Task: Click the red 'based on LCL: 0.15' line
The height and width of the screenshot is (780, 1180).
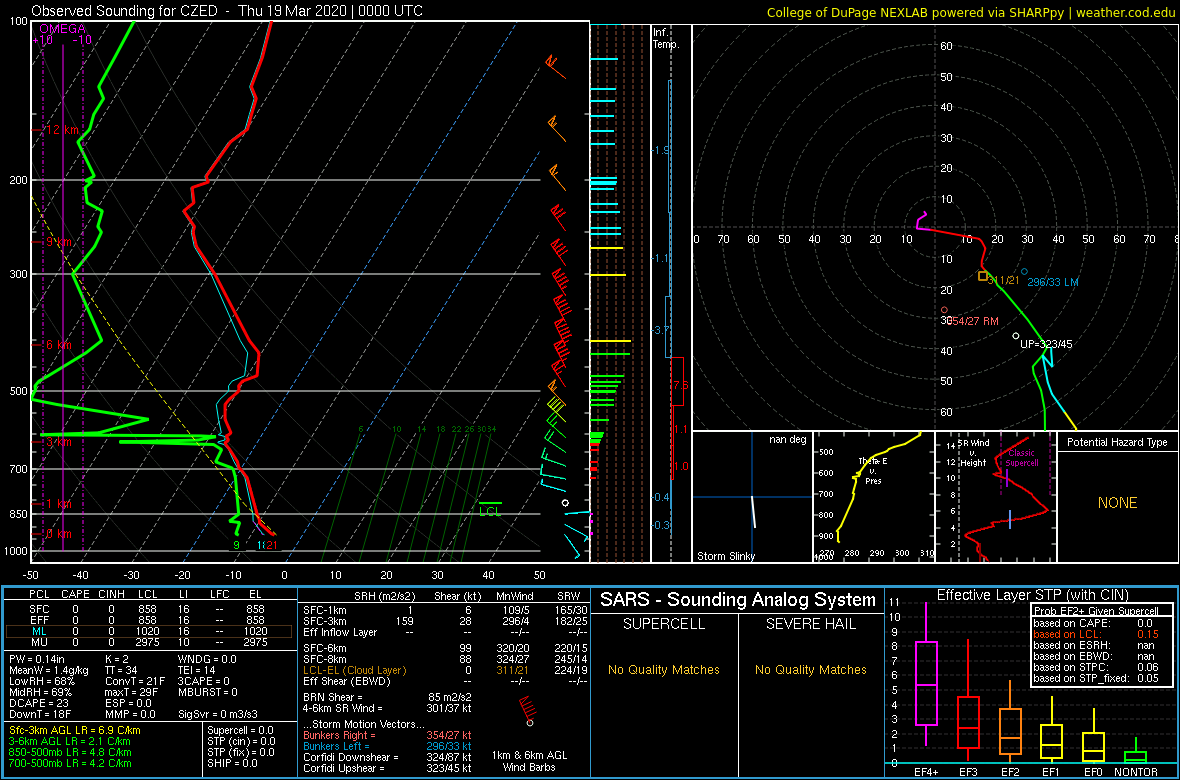Action: pyautogui.click(x=1098, y=634)
